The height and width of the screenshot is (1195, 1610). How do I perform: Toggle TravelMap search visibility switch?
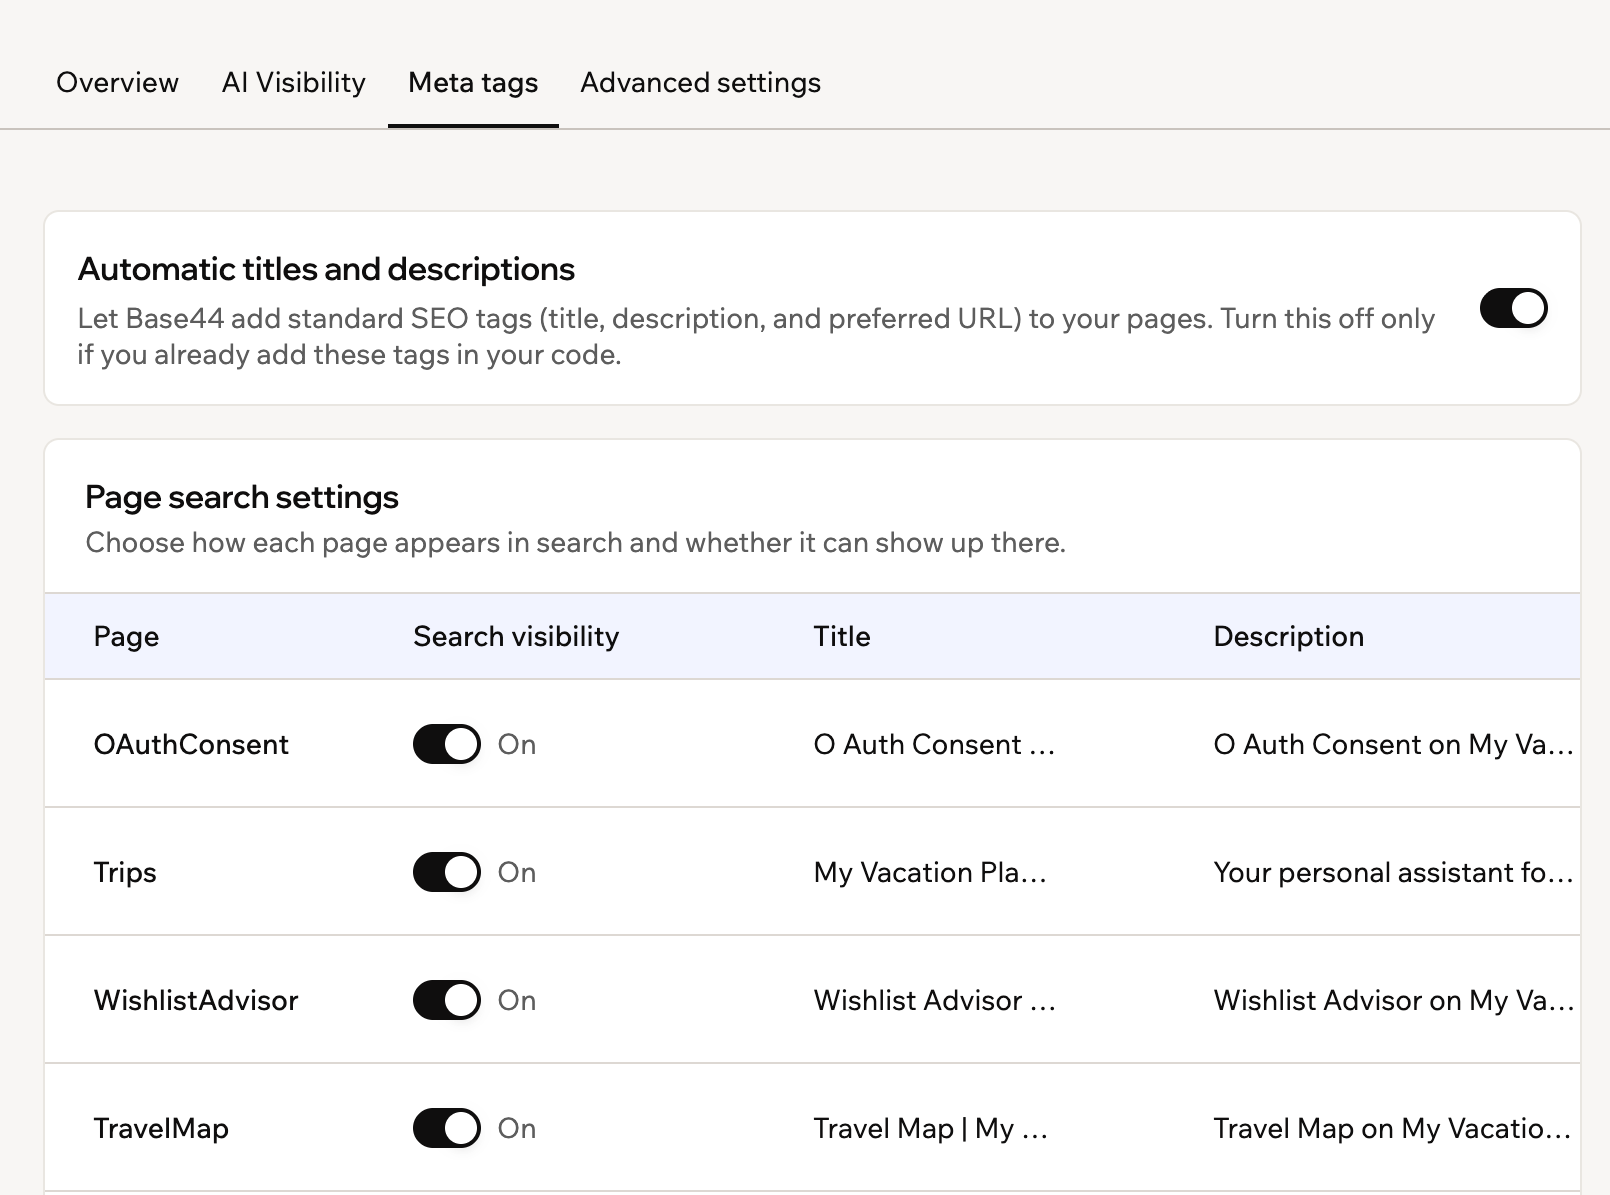[447, 1128]
